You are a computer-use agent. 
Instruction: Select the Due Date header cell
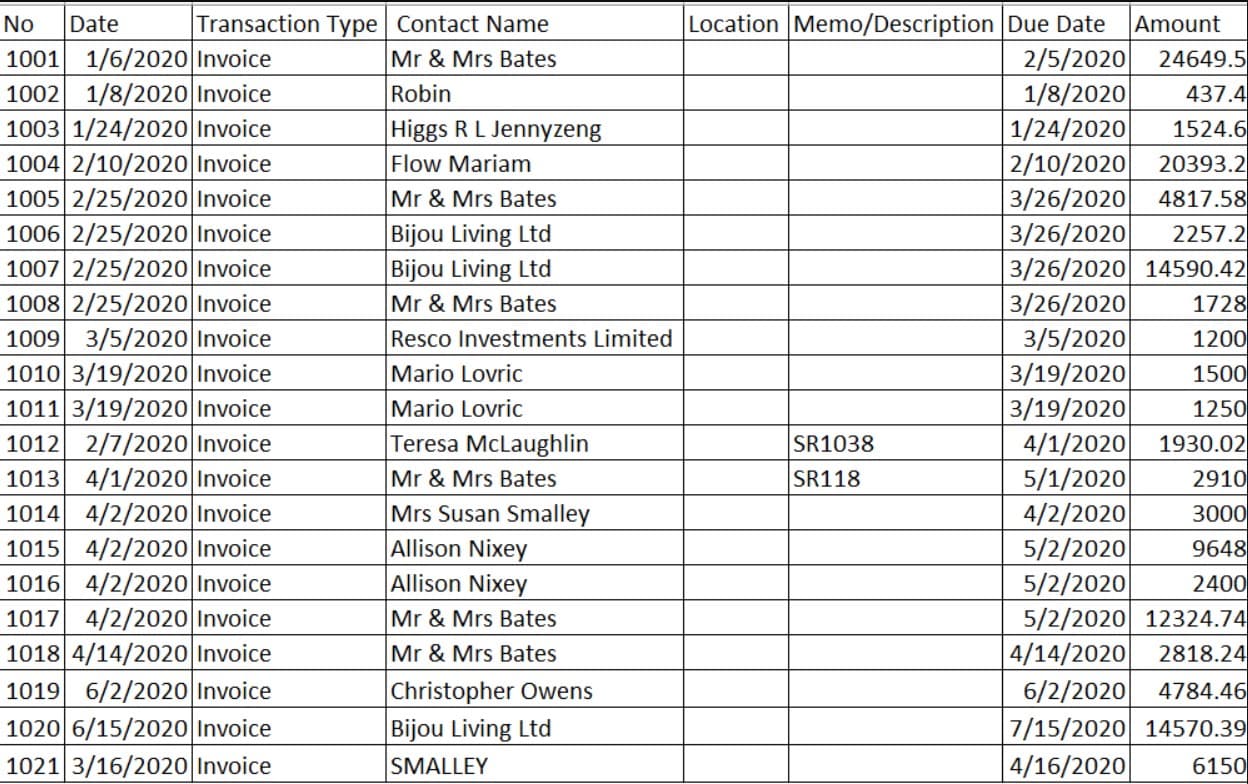1066,23
